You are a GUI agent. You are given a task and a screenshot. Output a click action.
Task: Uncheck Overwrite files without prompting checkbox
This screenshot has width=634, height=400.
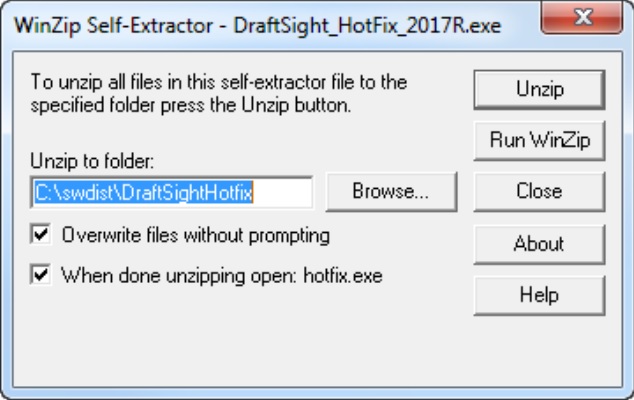[x=40, y=234]
